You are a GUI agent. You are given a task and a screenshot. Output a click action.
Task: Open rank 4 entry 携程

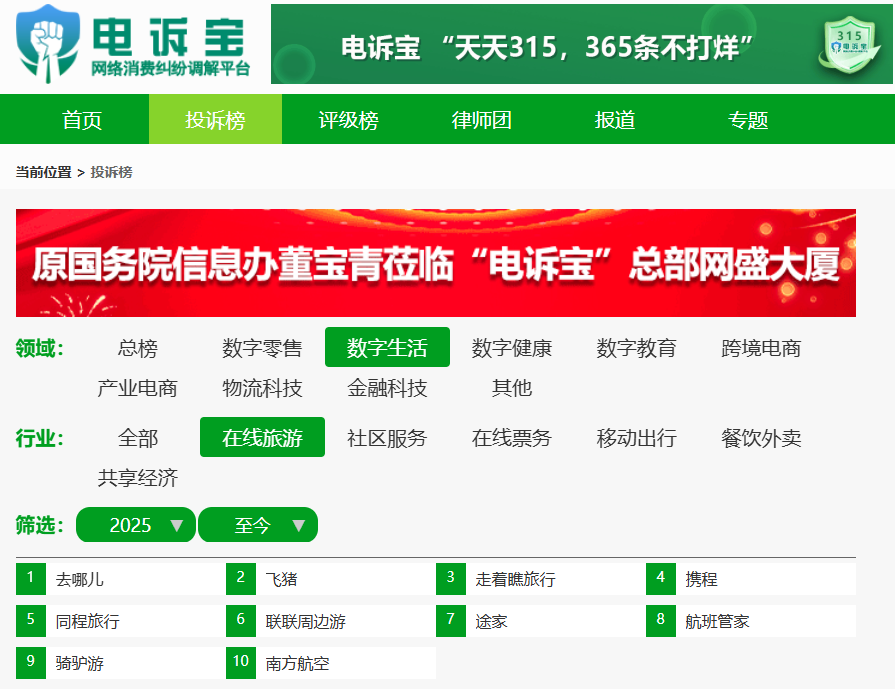pyautogui.click(x=751, y=579)
